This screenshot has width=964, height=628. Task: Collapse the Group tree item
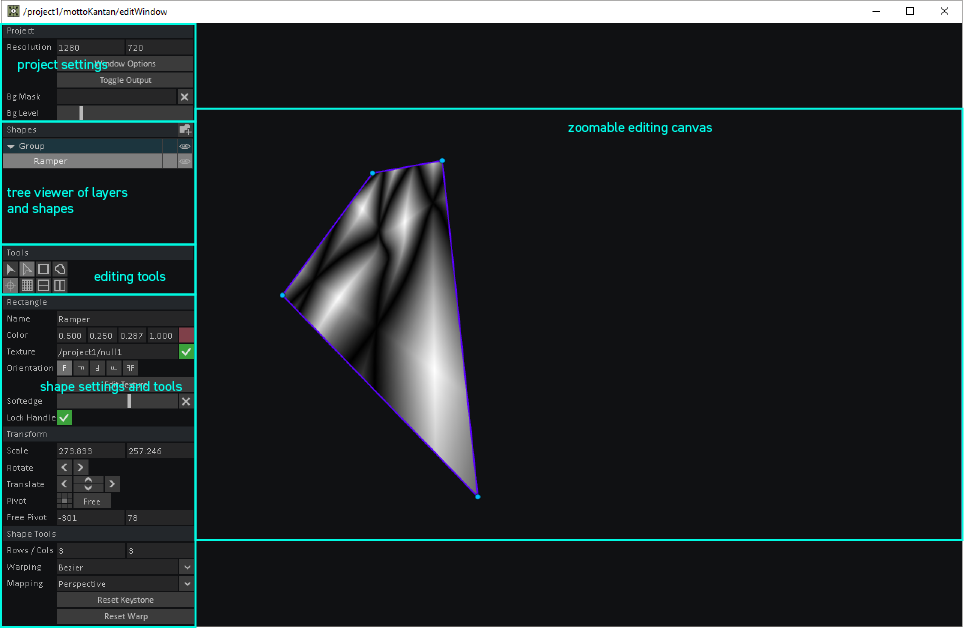point(10,146)
